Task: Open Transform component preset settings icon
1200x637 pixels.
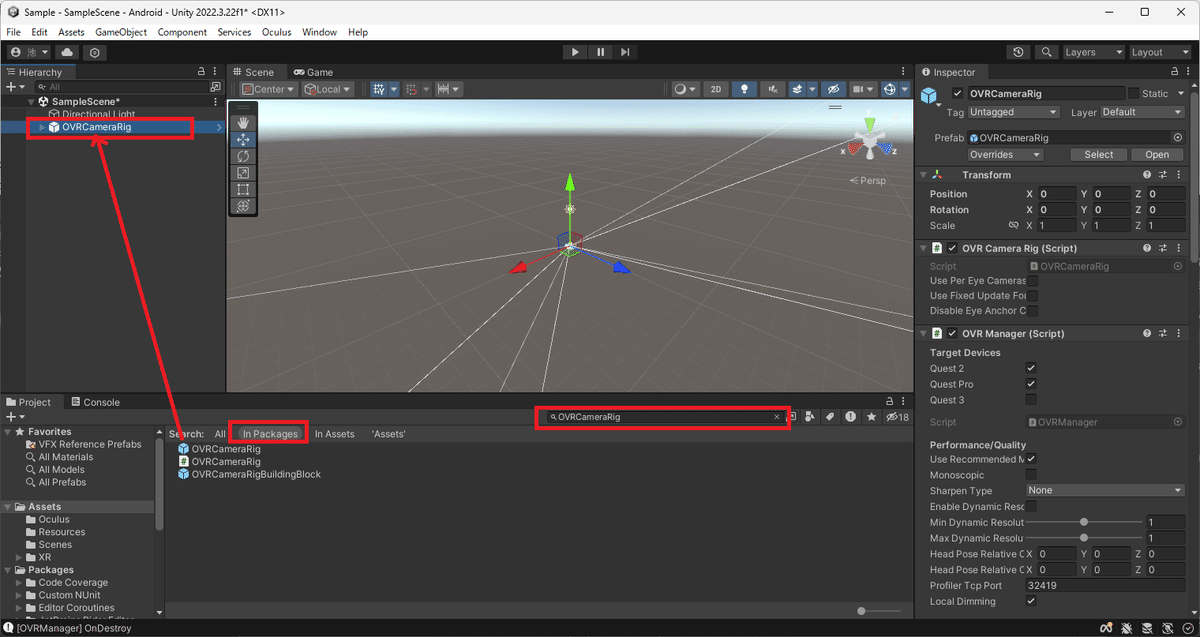Action: pyautogui.click(x=1163, y=175)
